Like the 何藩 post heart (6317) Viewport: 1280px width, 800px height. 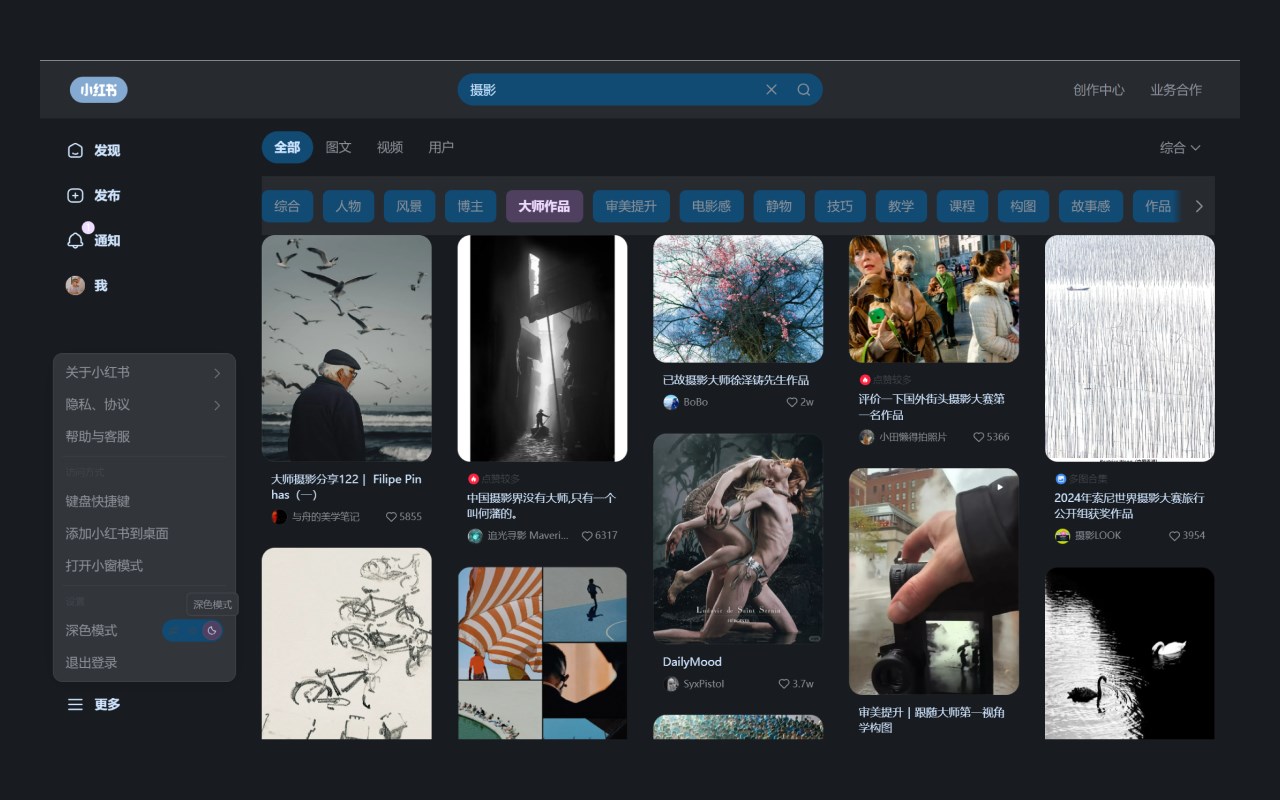[x=587, y=536]
